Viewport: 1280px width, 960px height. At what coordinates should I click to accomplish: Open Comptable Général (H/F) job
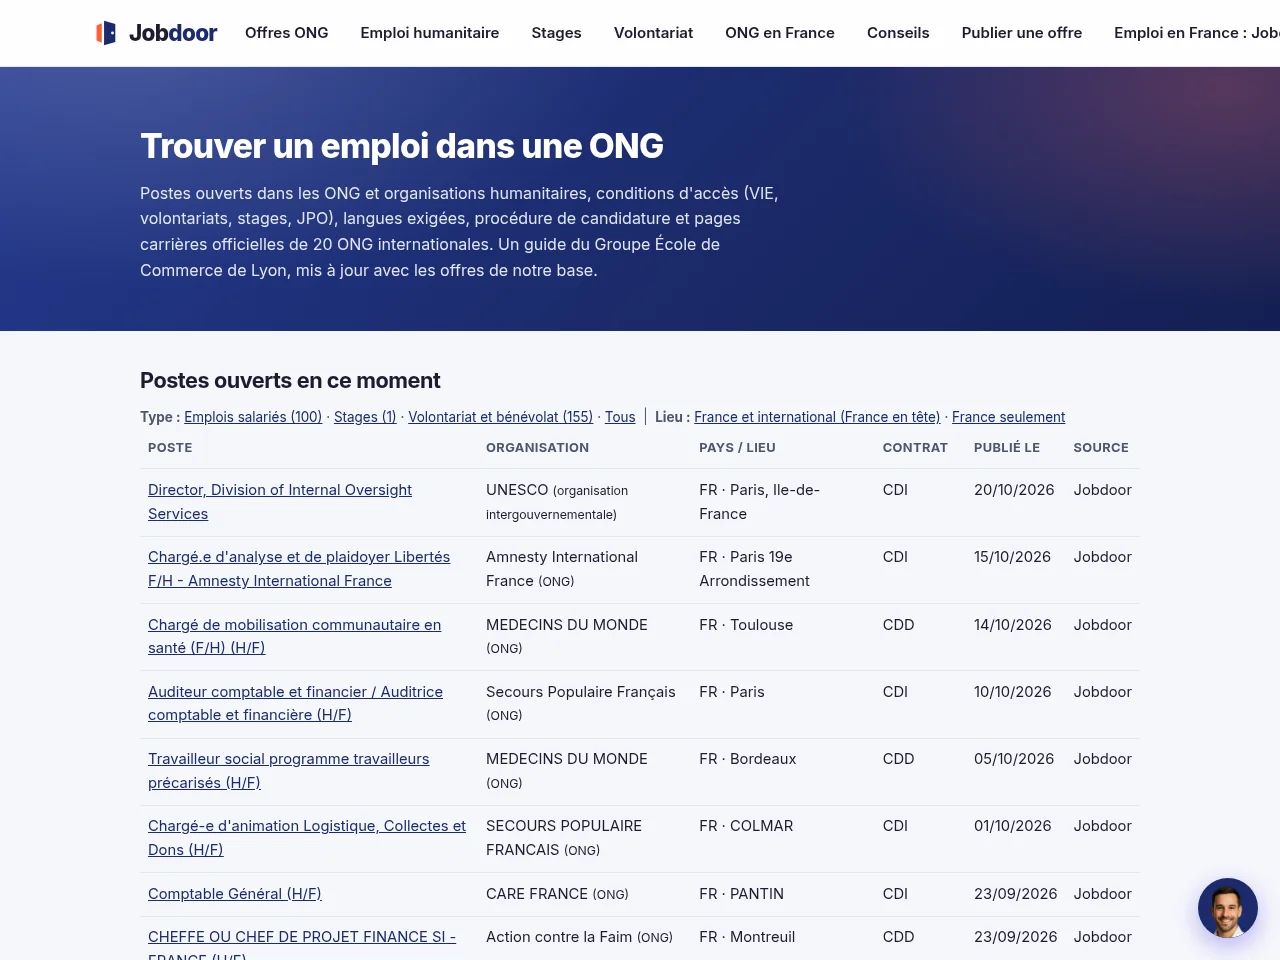click(x=235, y=894)
